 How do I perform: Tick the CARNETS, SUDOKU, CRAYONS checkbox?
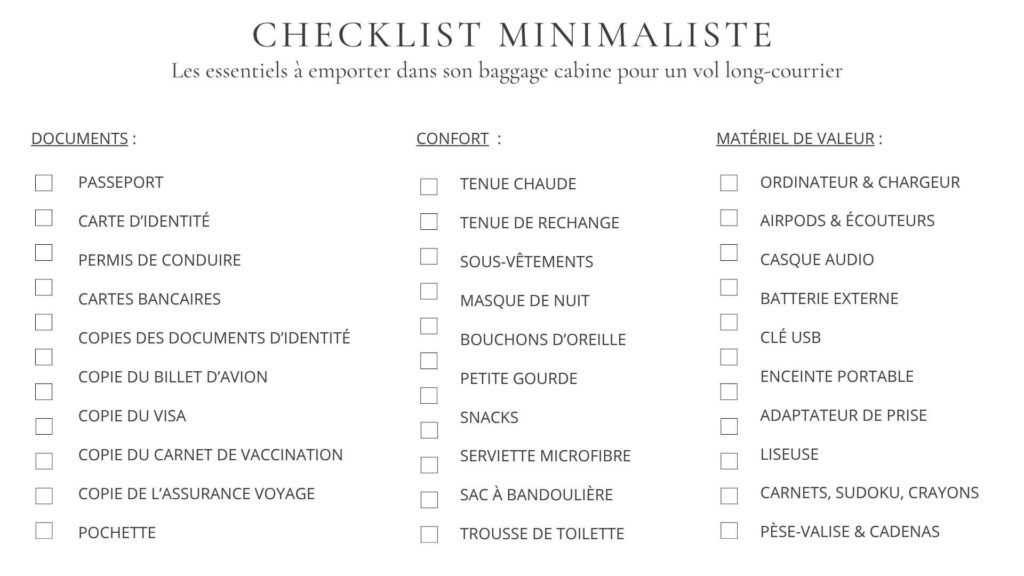[x=729, y=496]
